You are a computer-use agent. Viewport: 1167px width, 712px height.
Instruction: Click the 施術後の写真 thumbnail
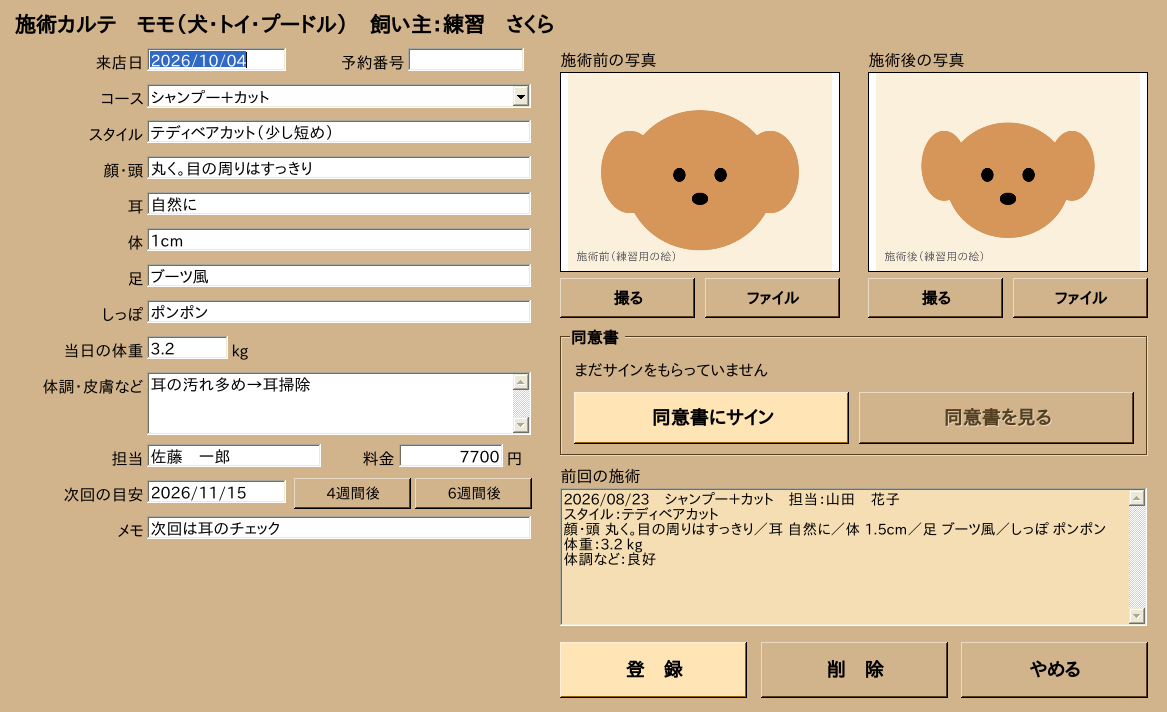pyautogui.click(x=1008, y=172)
